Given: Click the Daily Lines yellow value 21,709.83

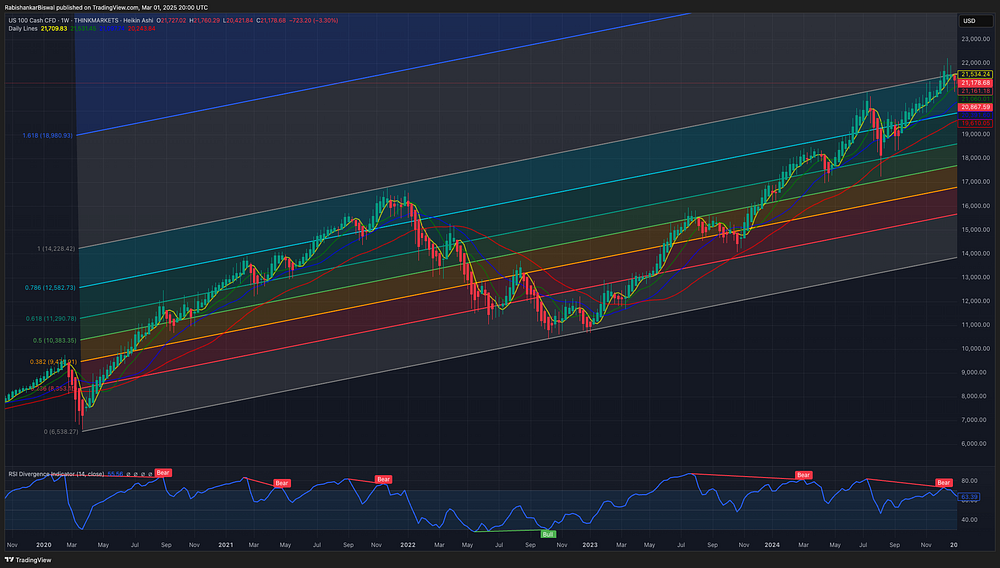Looking at the screenshot, I should click(x=54, y=29).
